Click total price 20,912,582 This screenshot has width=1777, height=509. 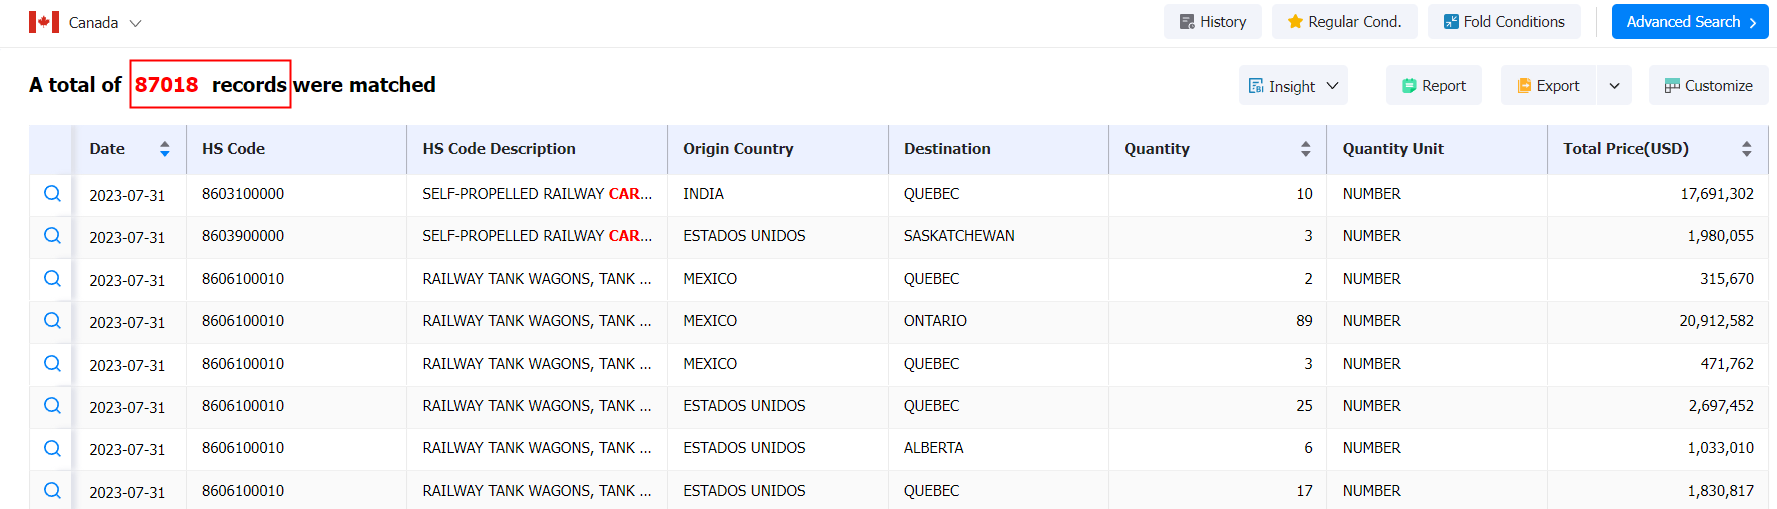click(x=1716, y=321)
